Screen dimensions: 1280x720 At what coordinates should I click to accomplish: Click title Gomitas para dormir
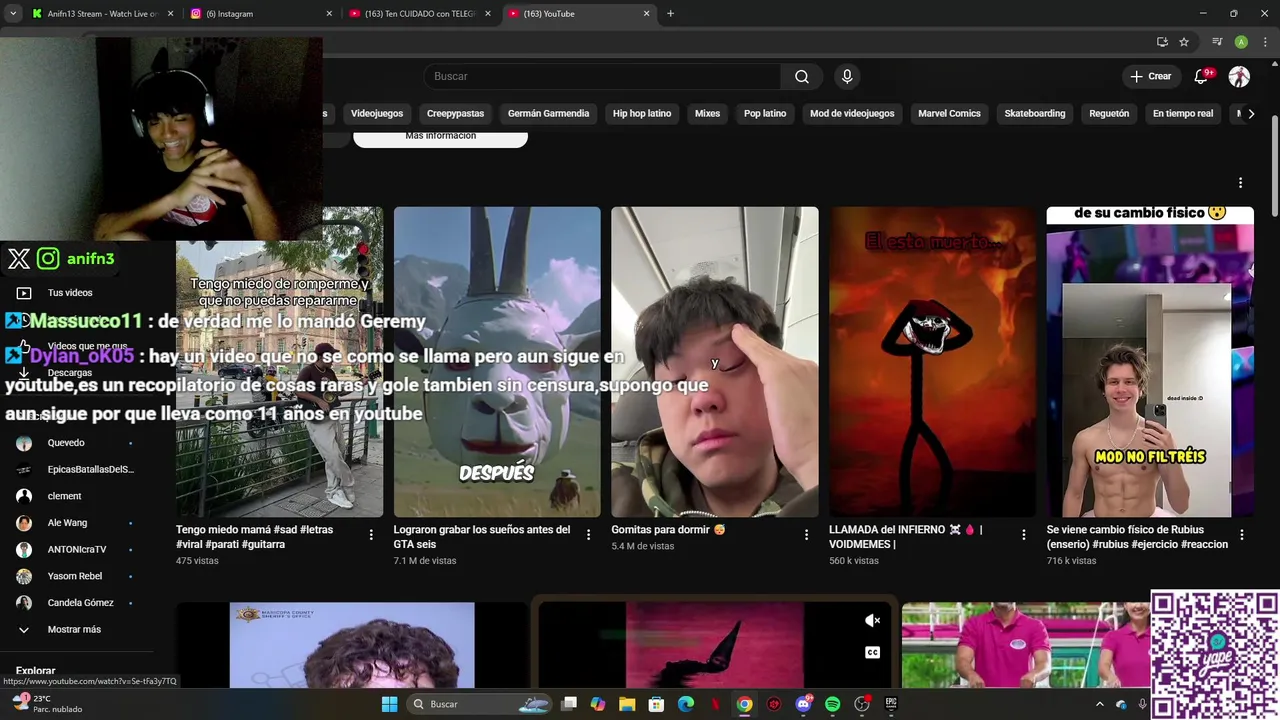pyautogui.click(x=668, y=530)
